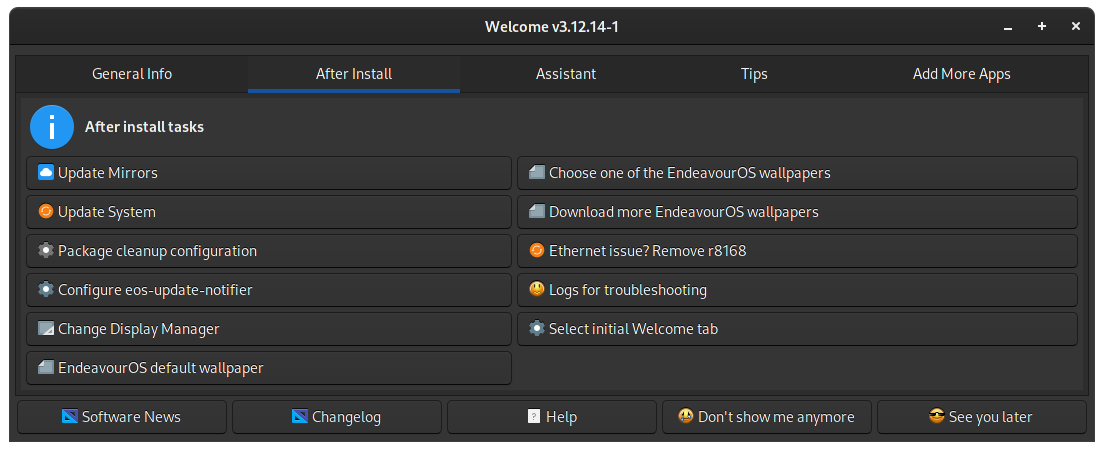Click the After install tasks heading text
The height and width of the screenshot is (451, 1104).
point(144,127)
